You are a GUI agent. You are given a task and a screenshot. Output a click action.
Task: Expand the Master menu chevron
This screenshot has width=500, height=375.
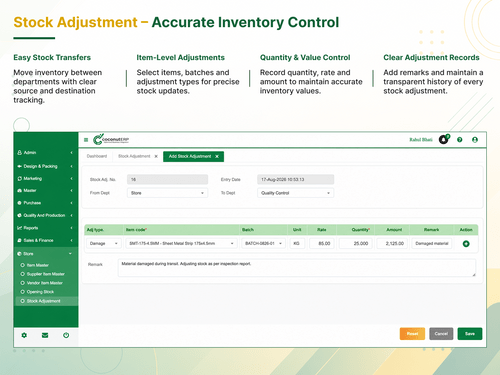(x=71, y=191)
